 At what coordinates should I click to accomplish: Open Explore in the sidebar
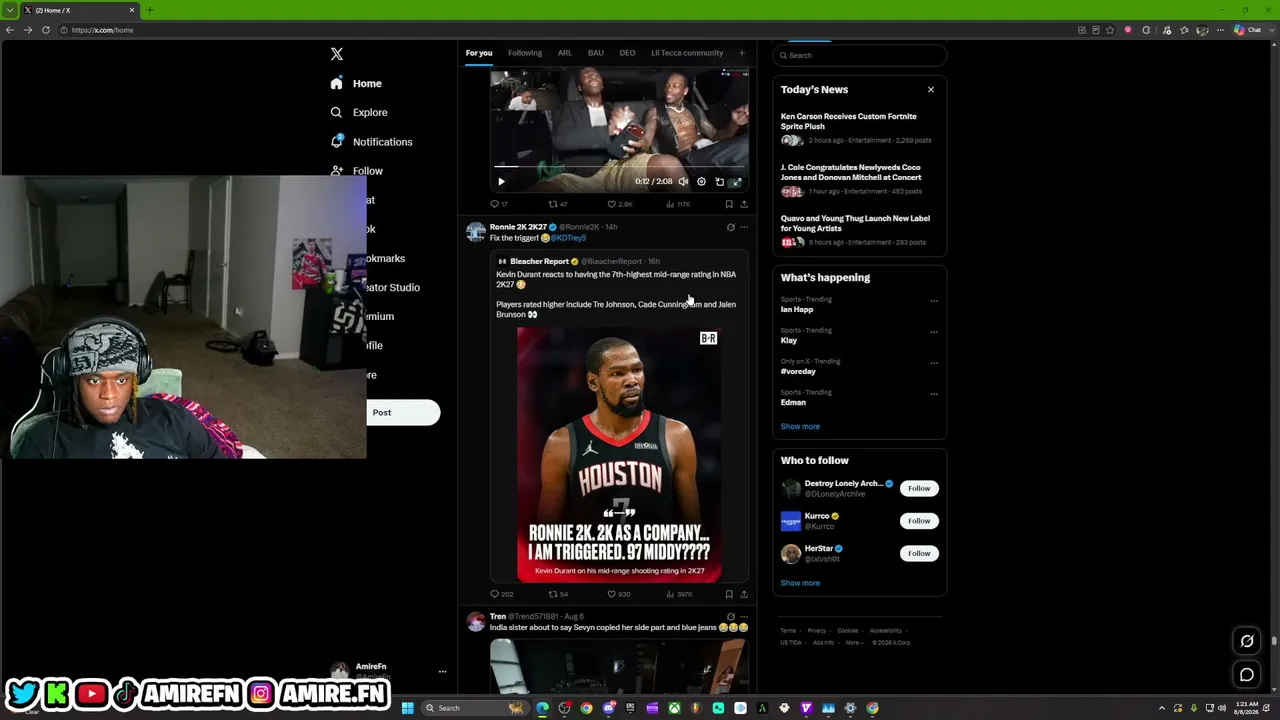tap(358, 112)
